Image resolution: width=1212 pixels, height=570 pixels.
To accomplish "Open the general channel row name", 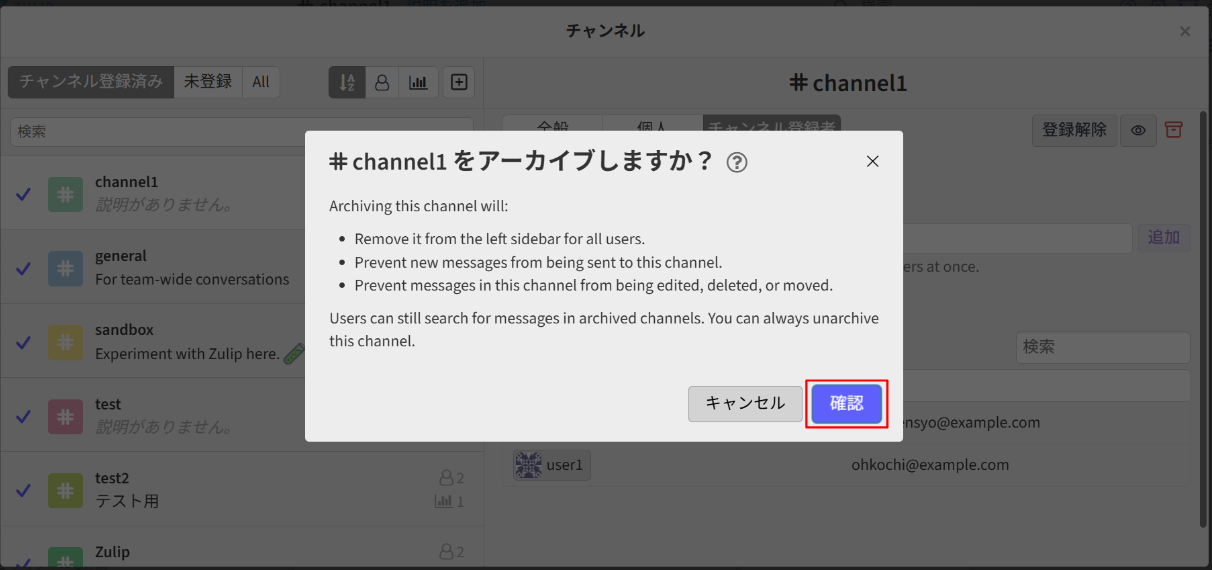I will (121, 256).
